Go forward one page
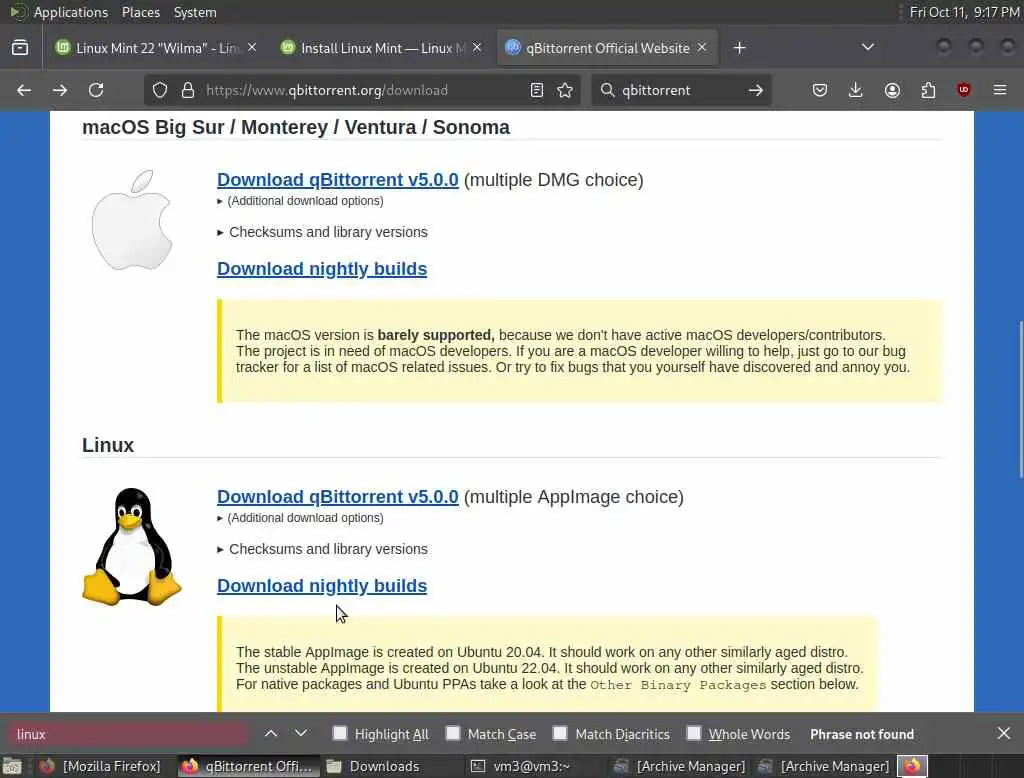The height and width of the screenshot is (778, 1024). [x=59, y=90]
